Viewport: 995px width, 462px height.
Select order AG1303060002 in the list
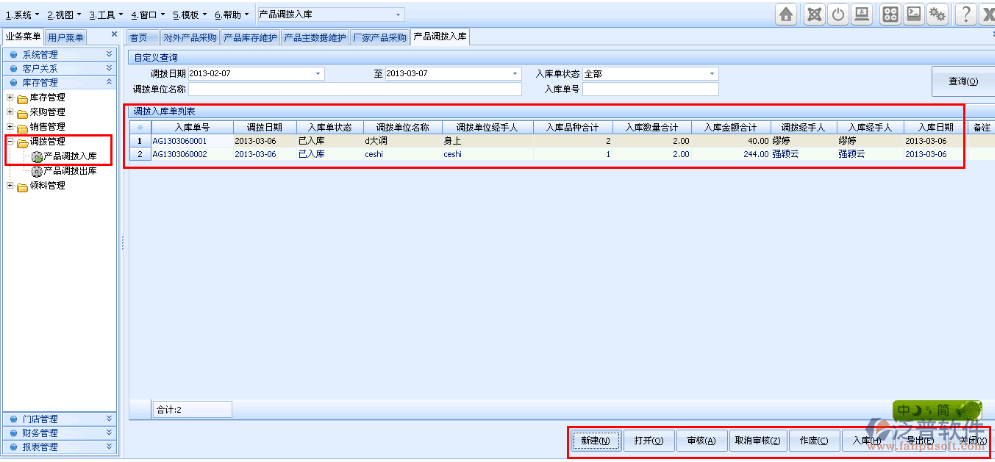click(180, 154)
